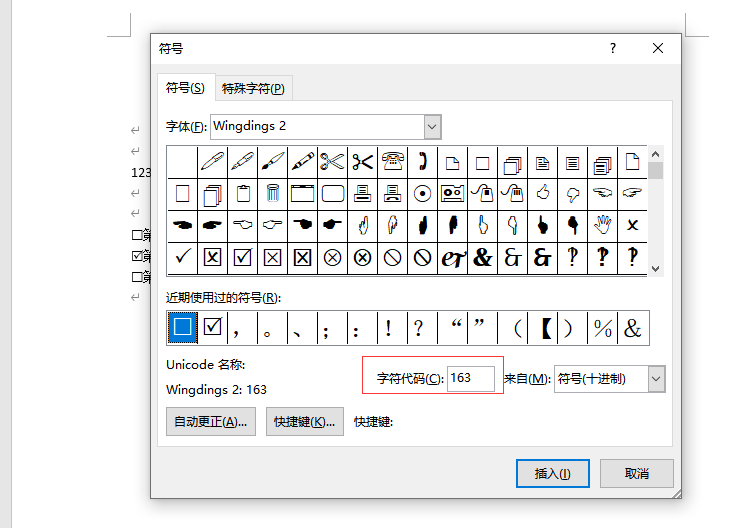The width and height of the screenshot is (733, 528).
Task: Select the clipboard symbol in the grid
Action: point(242,193)
